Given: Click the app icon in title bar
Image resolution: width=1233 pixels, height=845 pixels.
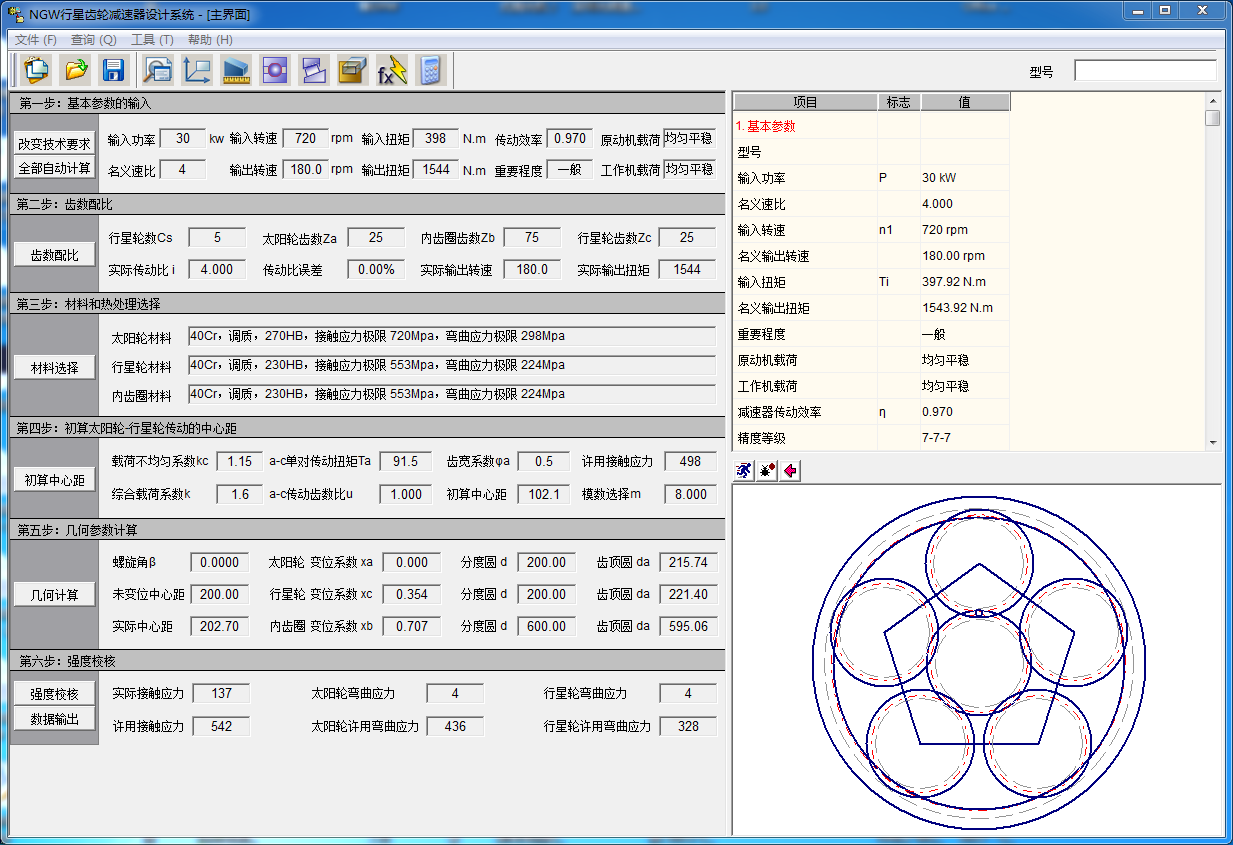Looking at the screenshot, I should point(14,14).
